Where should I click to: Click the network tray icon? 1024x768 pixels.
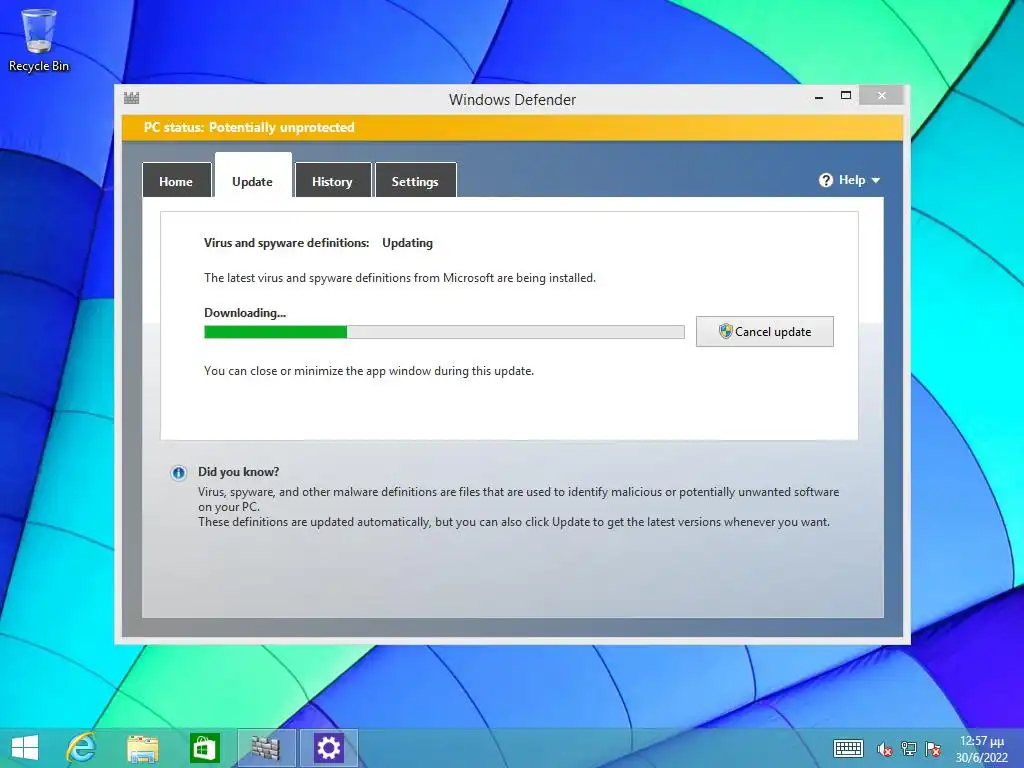click(908, 749)
